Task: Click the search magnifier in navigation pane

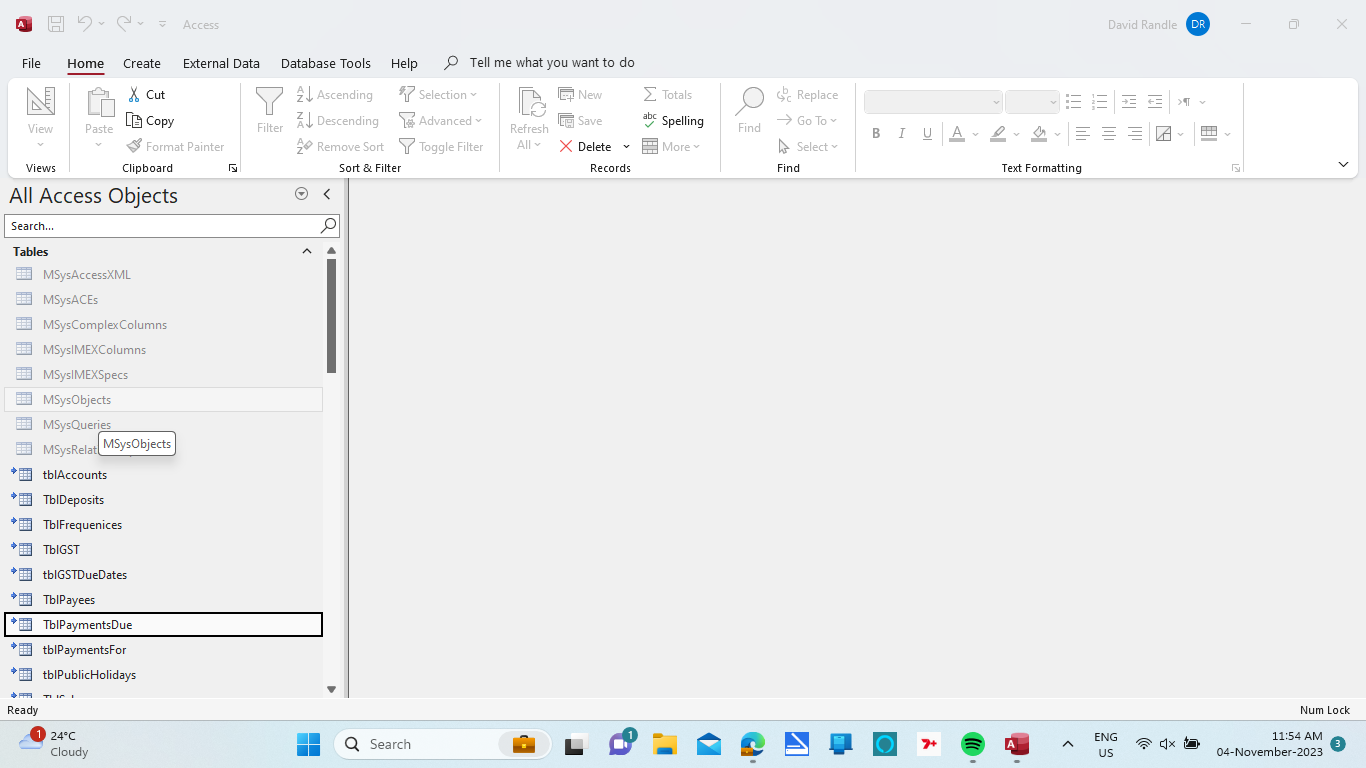Action: [x=328, y=226]
